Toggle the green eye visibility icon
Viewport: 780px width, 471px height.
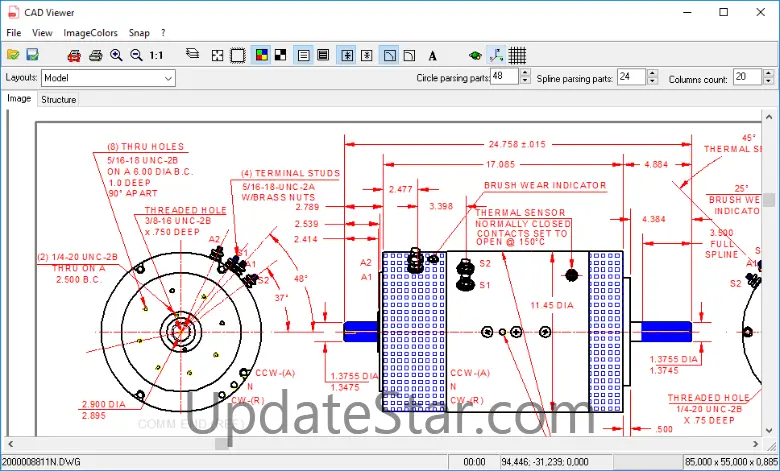click(x=475, y=55)
